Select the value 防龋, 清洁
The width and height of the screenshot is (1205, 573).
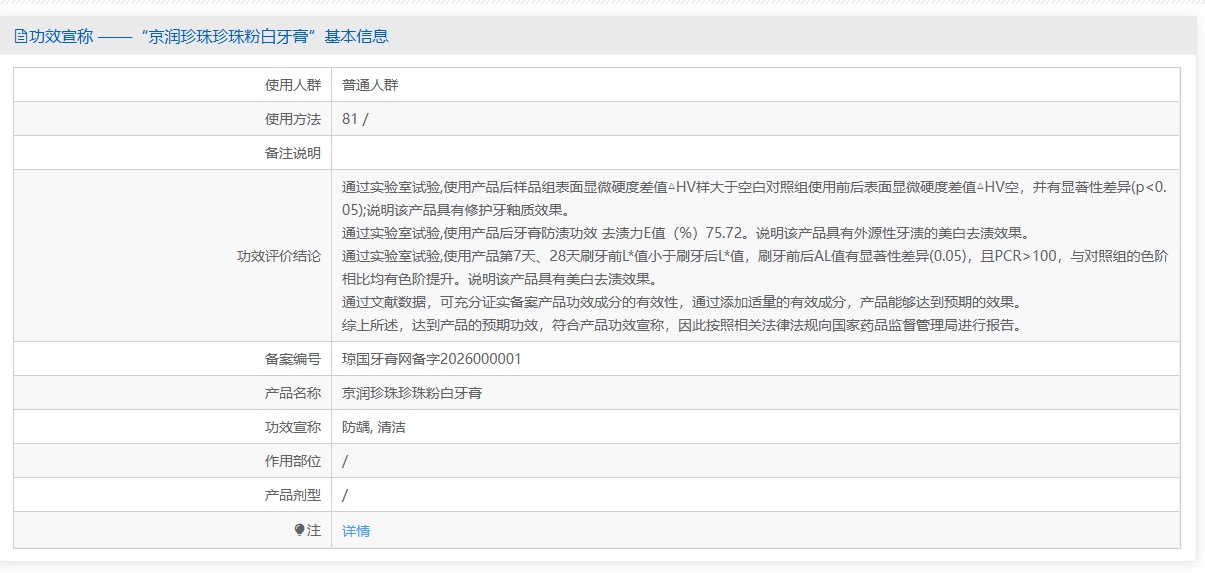tap(374, 427)
